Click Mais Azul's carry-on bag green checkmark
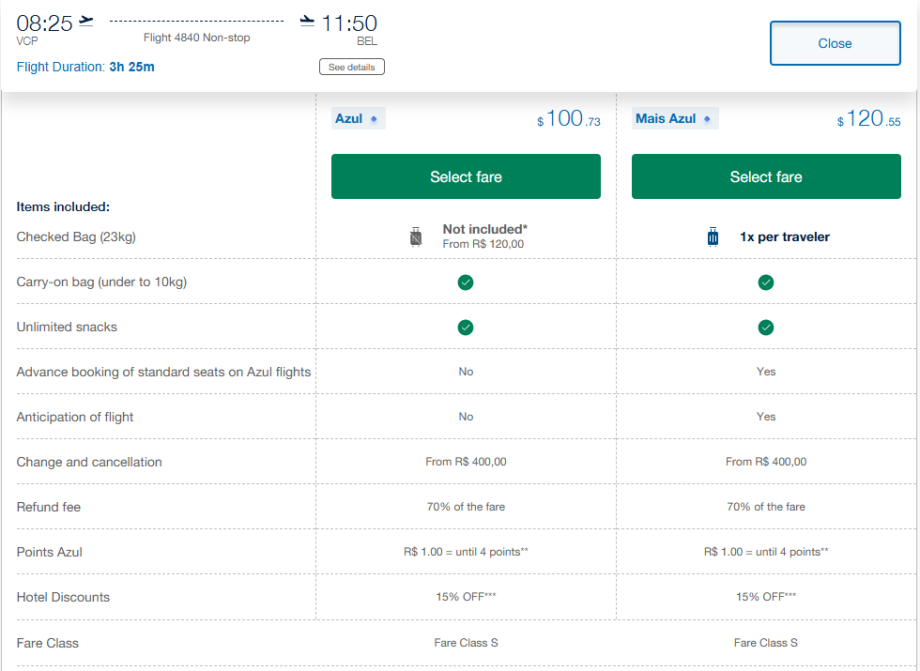 (x=765, y=282)
